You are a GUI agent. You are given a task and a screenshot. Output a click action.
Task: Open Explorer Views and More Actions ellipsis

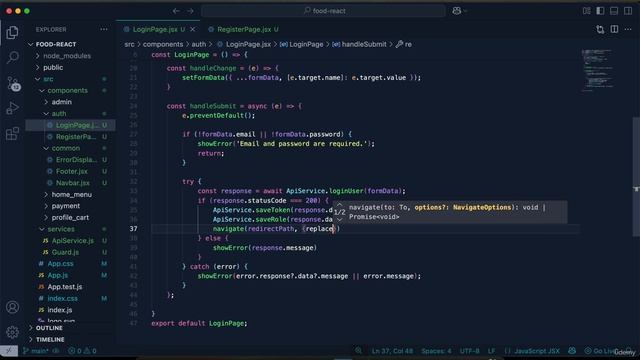(104, 29)
